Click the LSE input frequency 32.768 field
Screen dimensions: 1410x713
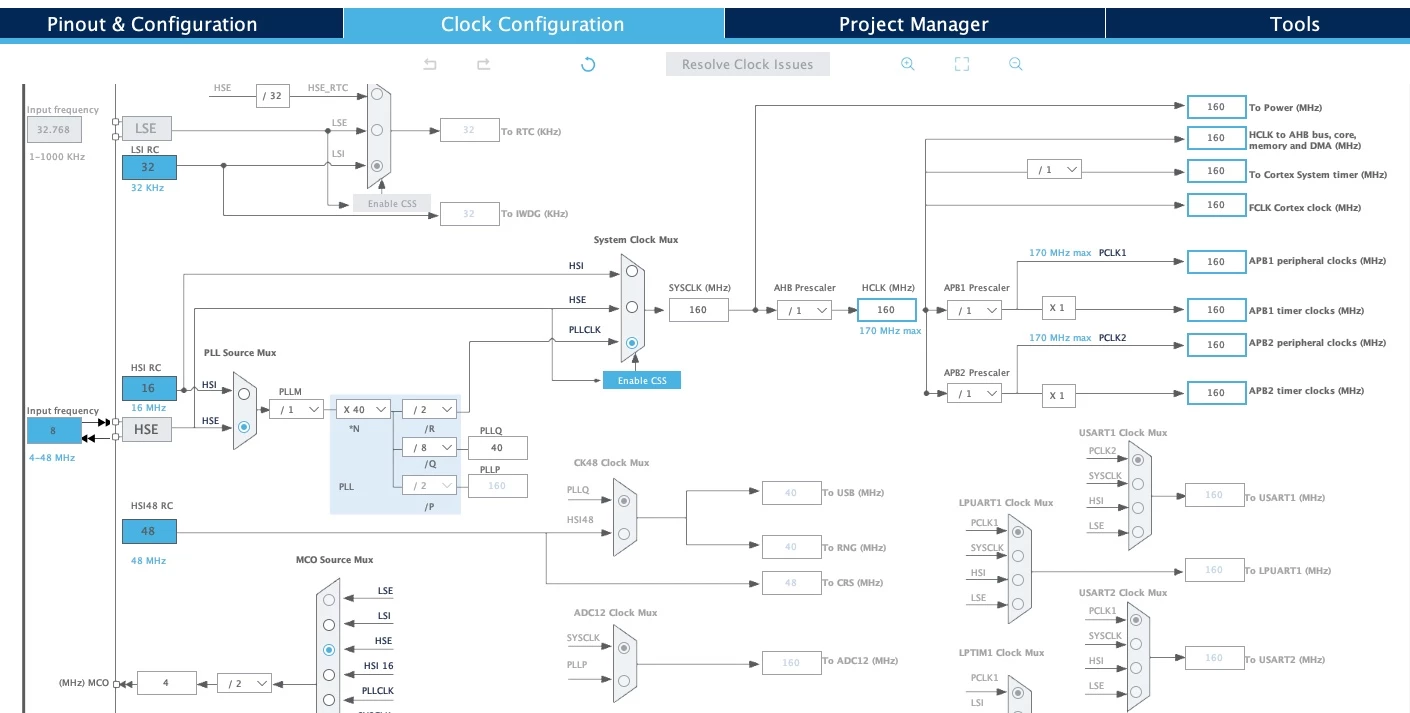(55, 130)
